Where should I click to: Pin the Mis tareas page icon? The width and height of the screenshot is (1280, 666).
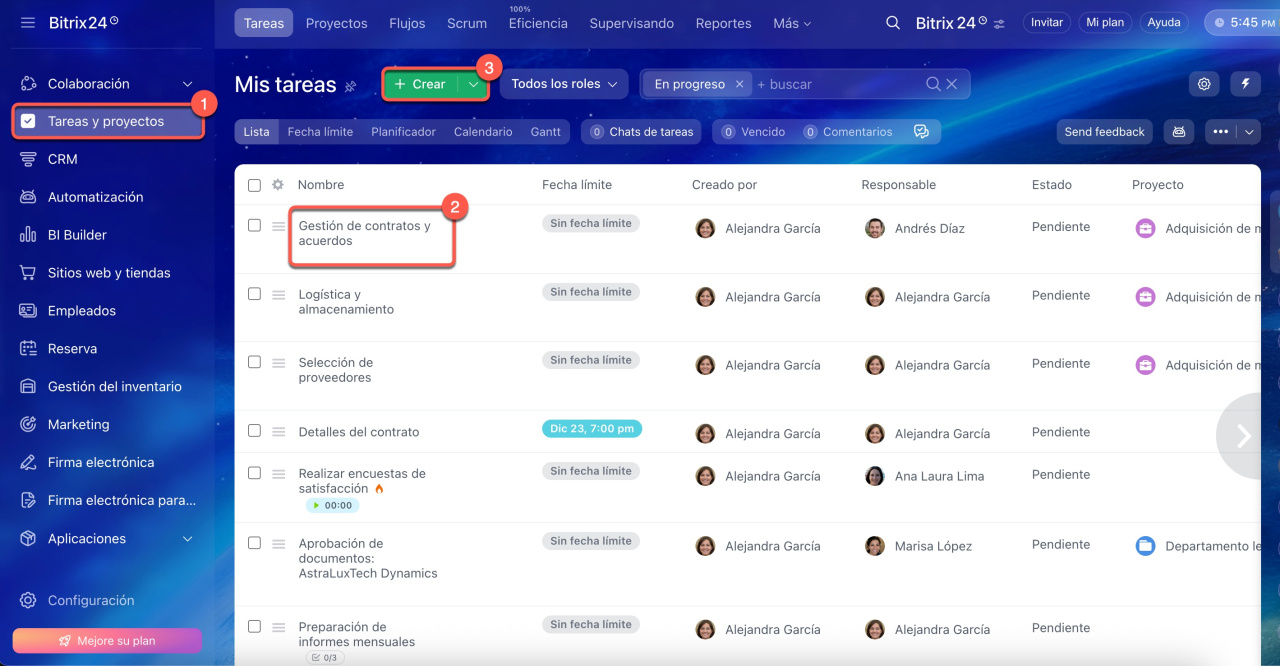pos(350,86)
